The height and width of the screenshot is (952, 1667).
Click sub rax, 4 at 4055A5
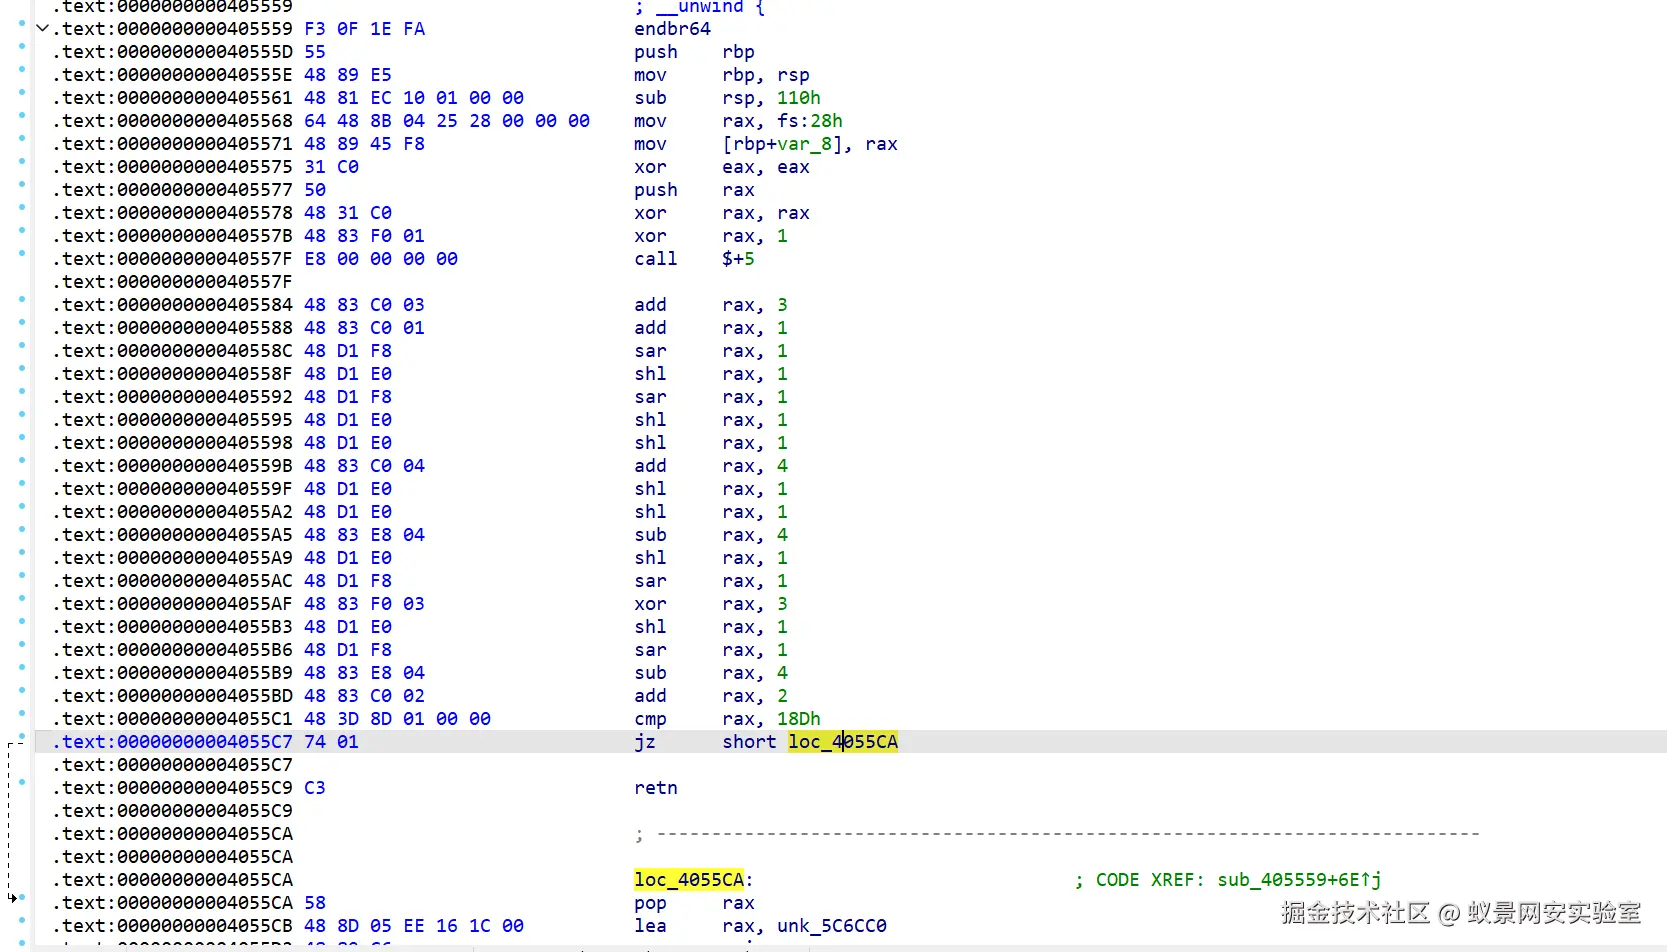711,535
